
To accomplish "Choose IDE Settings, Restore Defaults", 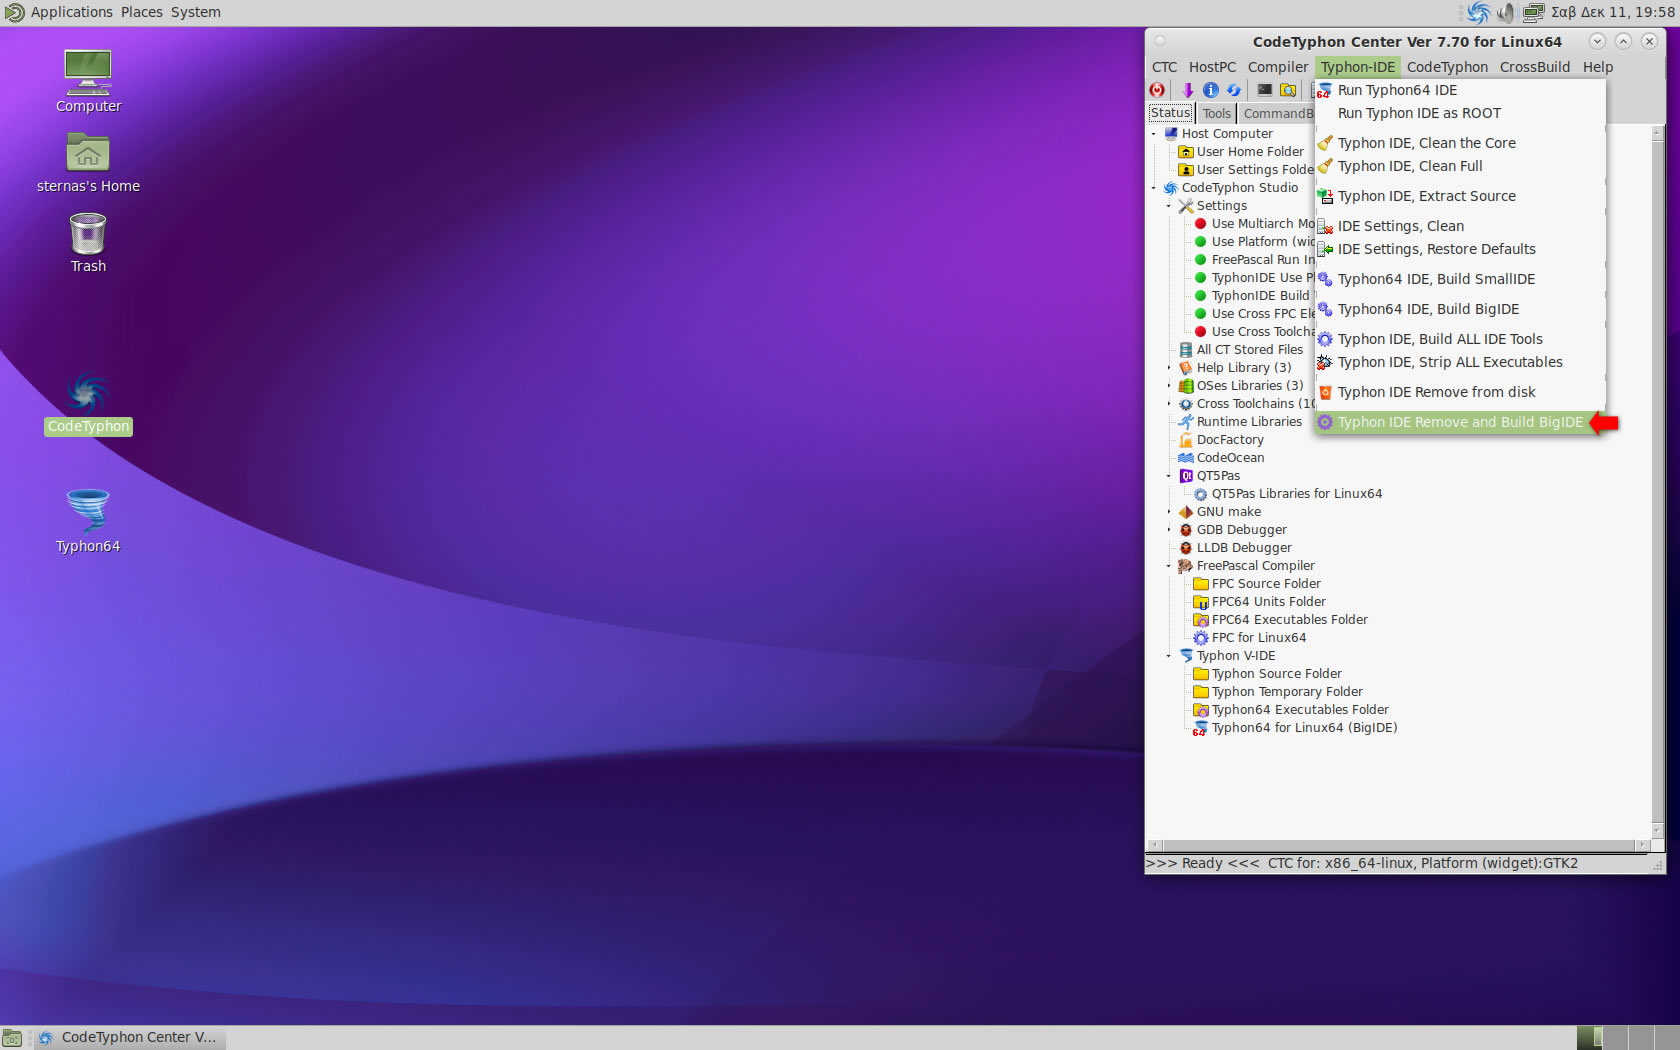I will 1460,249.
